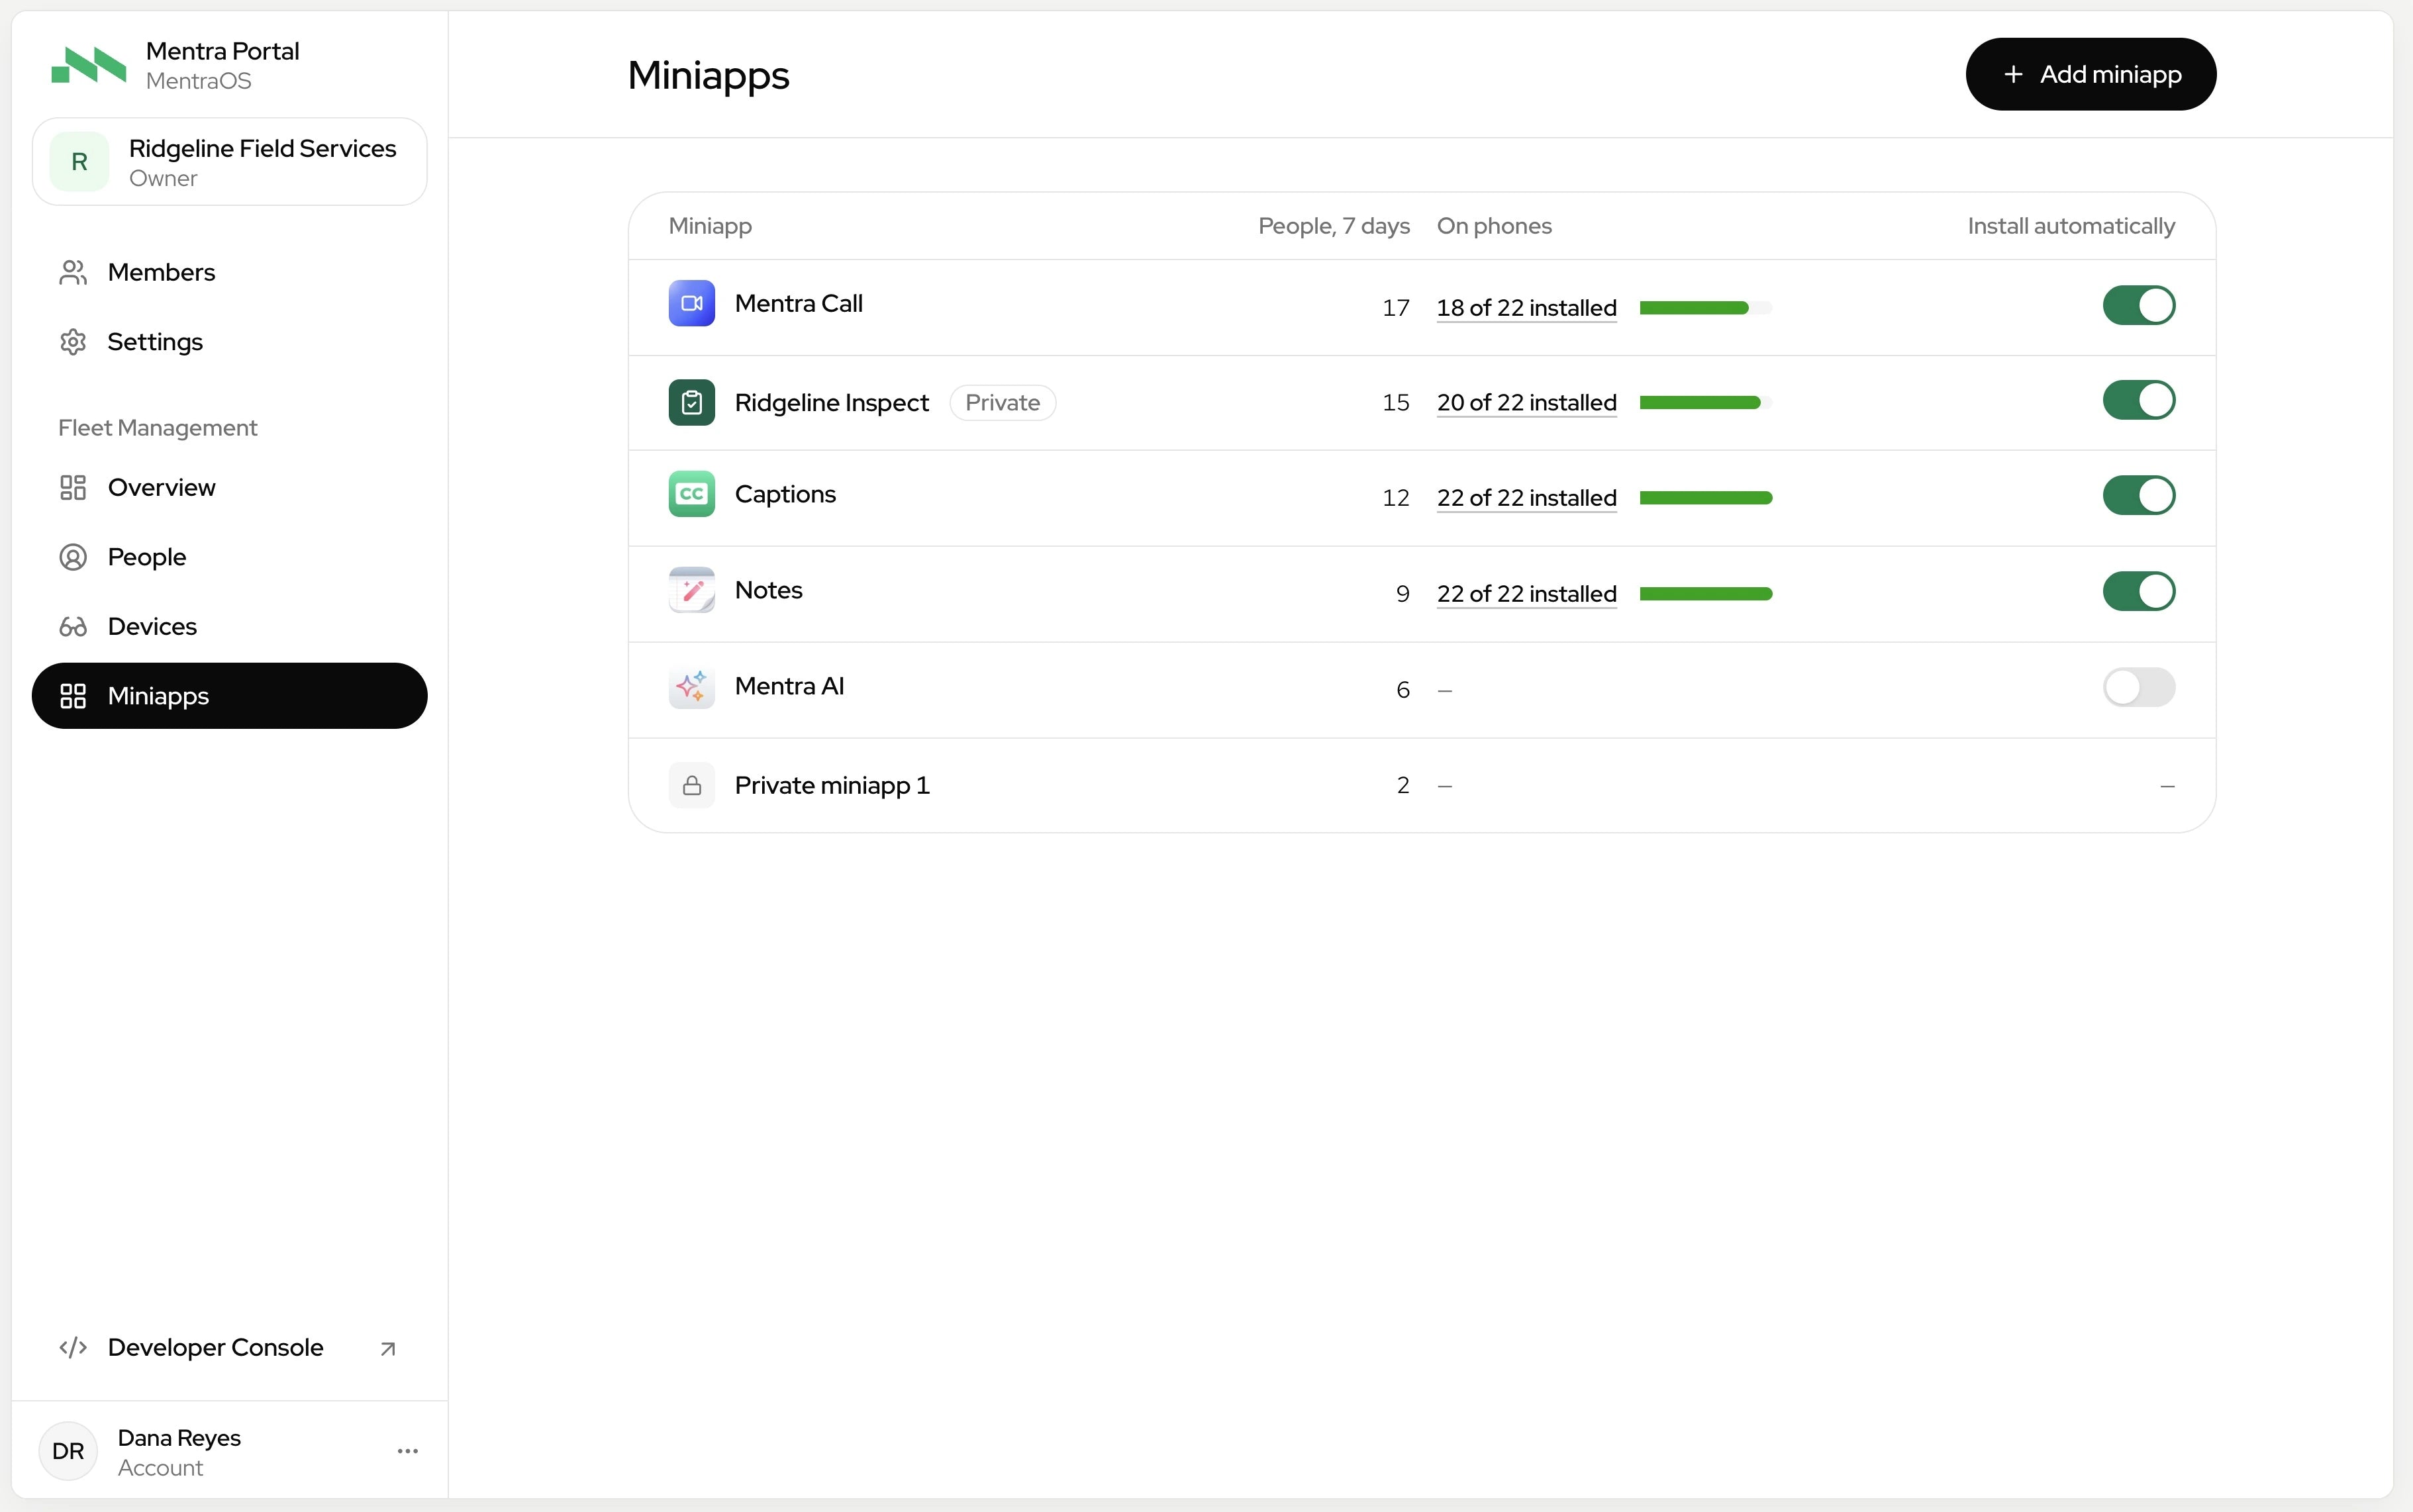Click the external link arrow beside Developer Console

[388, 1349]
